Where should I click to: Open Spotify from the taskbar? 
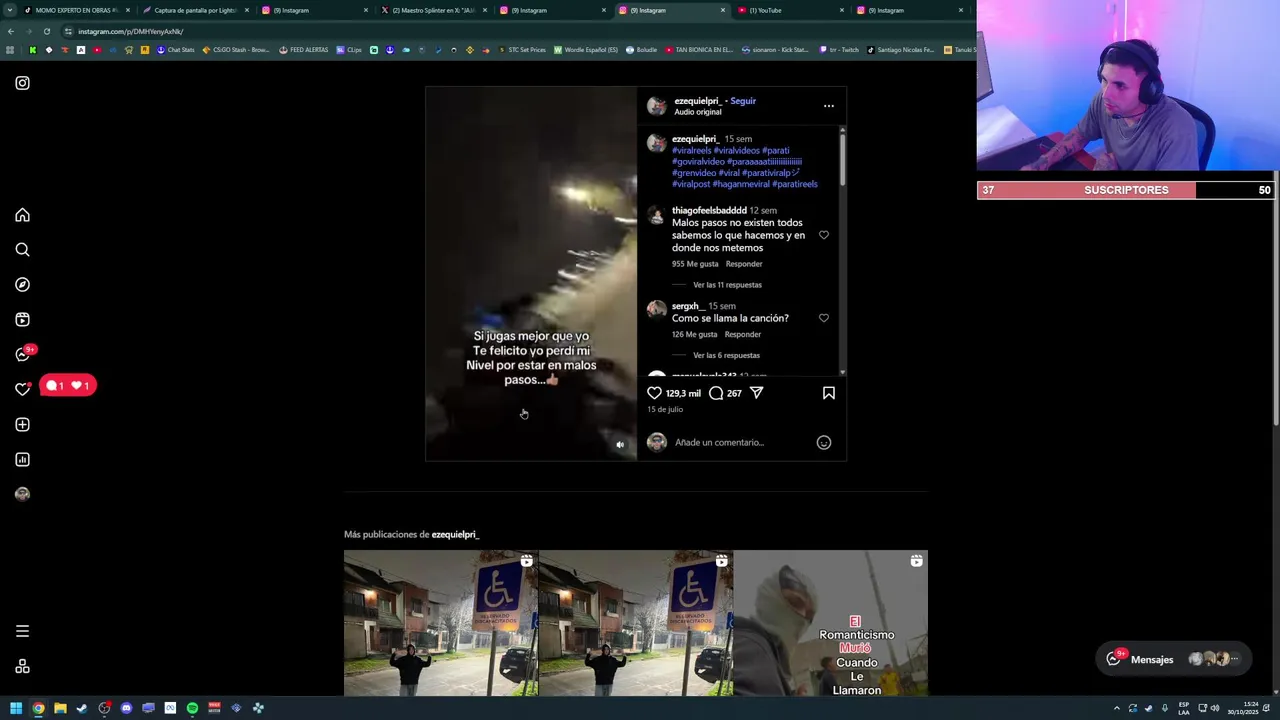coord(192,708)
